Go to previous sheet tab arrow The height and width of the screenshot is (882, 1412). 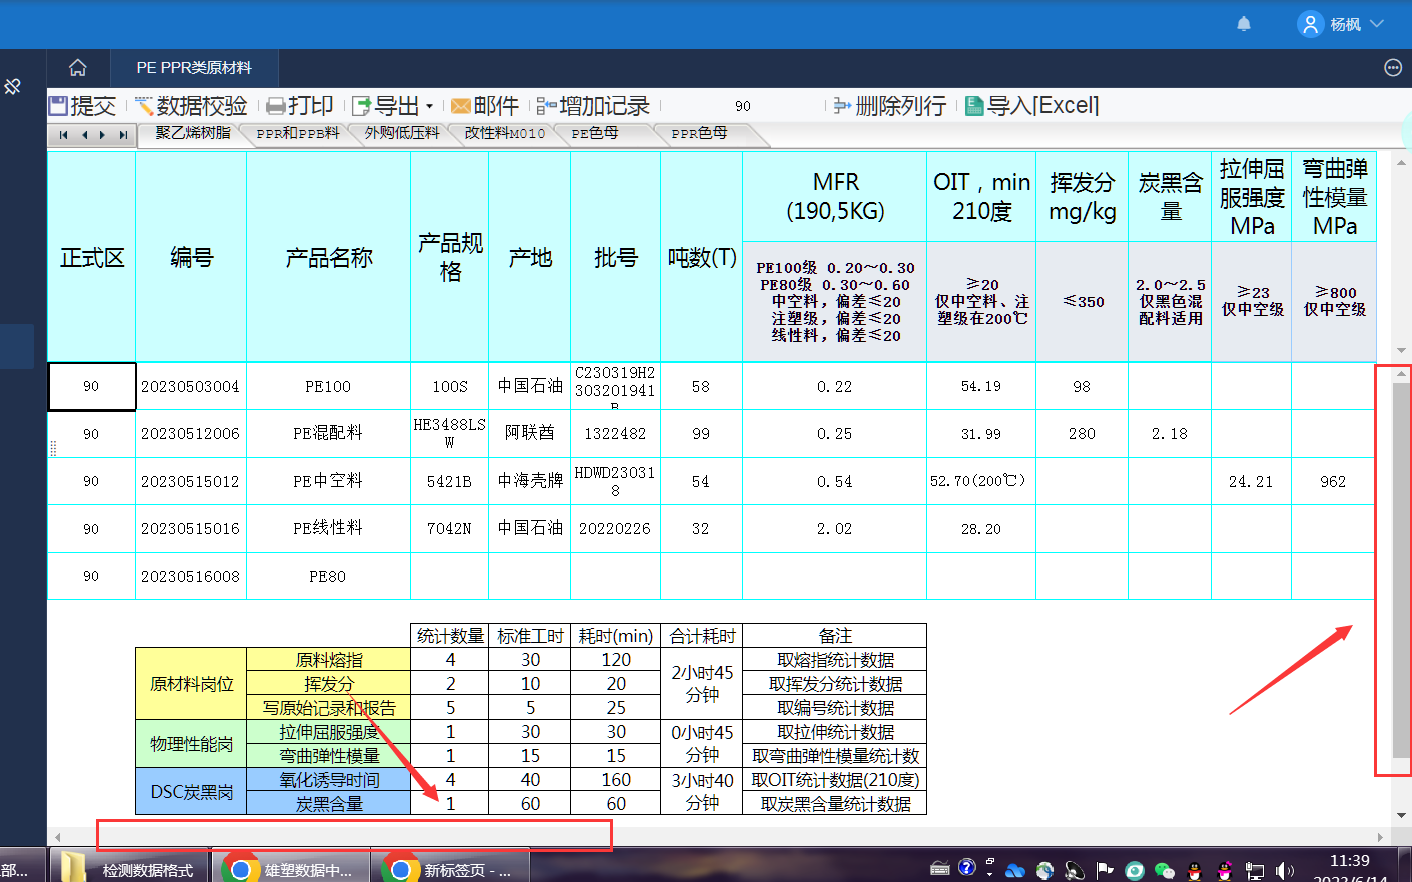pos(84,135)
